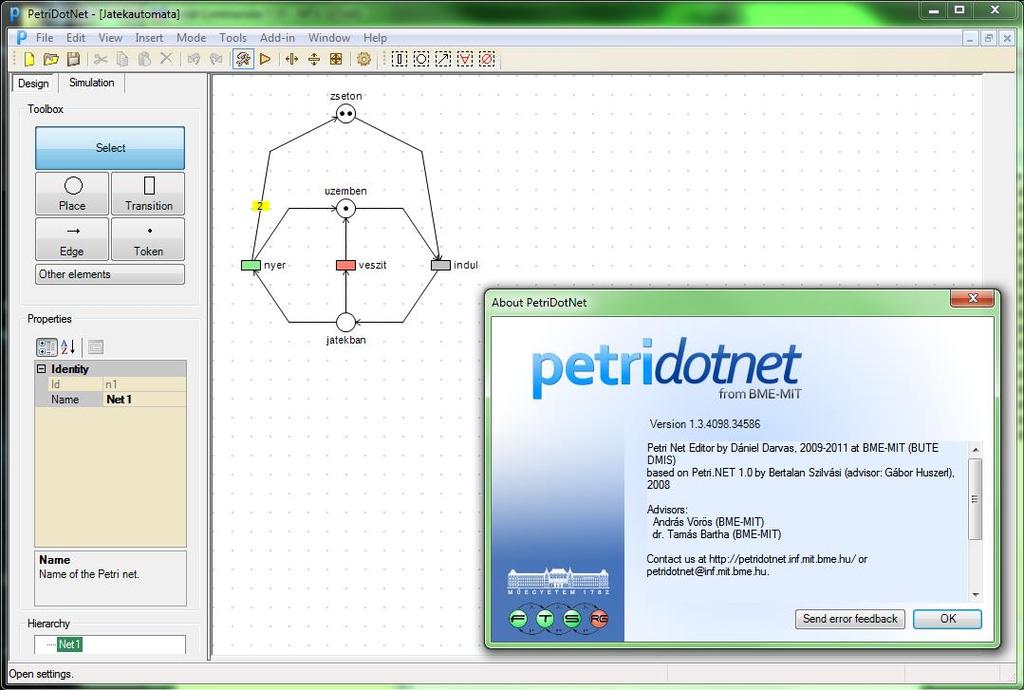
Task: Choose the Transition tool in Toolbox
Action: [x=148, y=194]
